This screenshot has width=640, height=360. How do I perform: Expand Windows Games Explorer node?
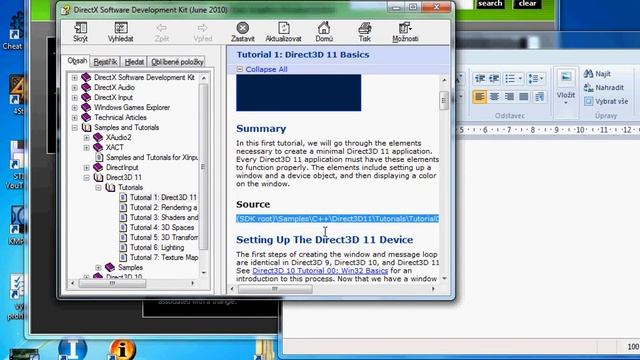75,107
